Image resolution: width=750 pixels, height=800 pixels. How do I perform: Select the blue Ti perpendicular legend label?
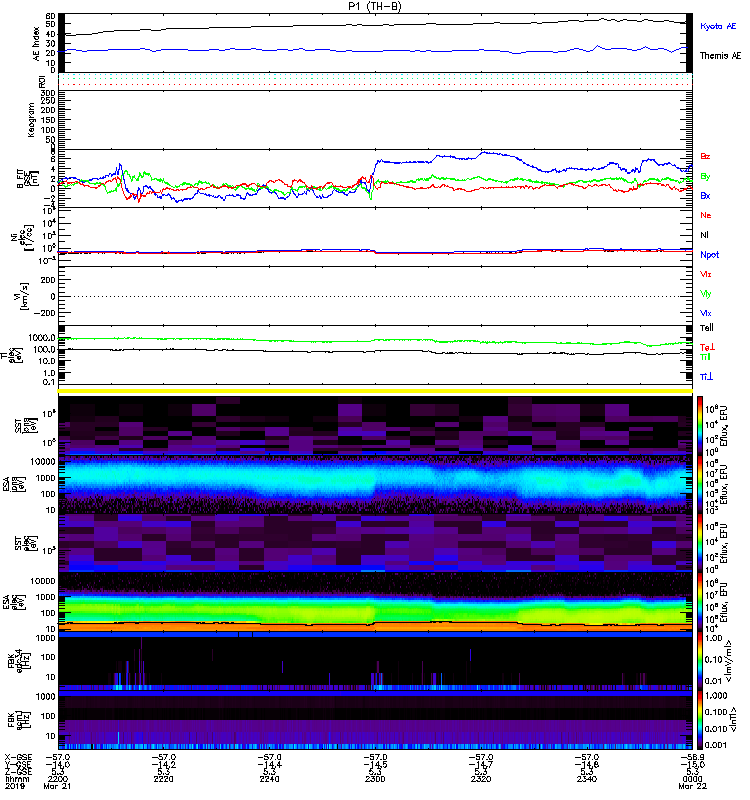[x=706, y=377]
